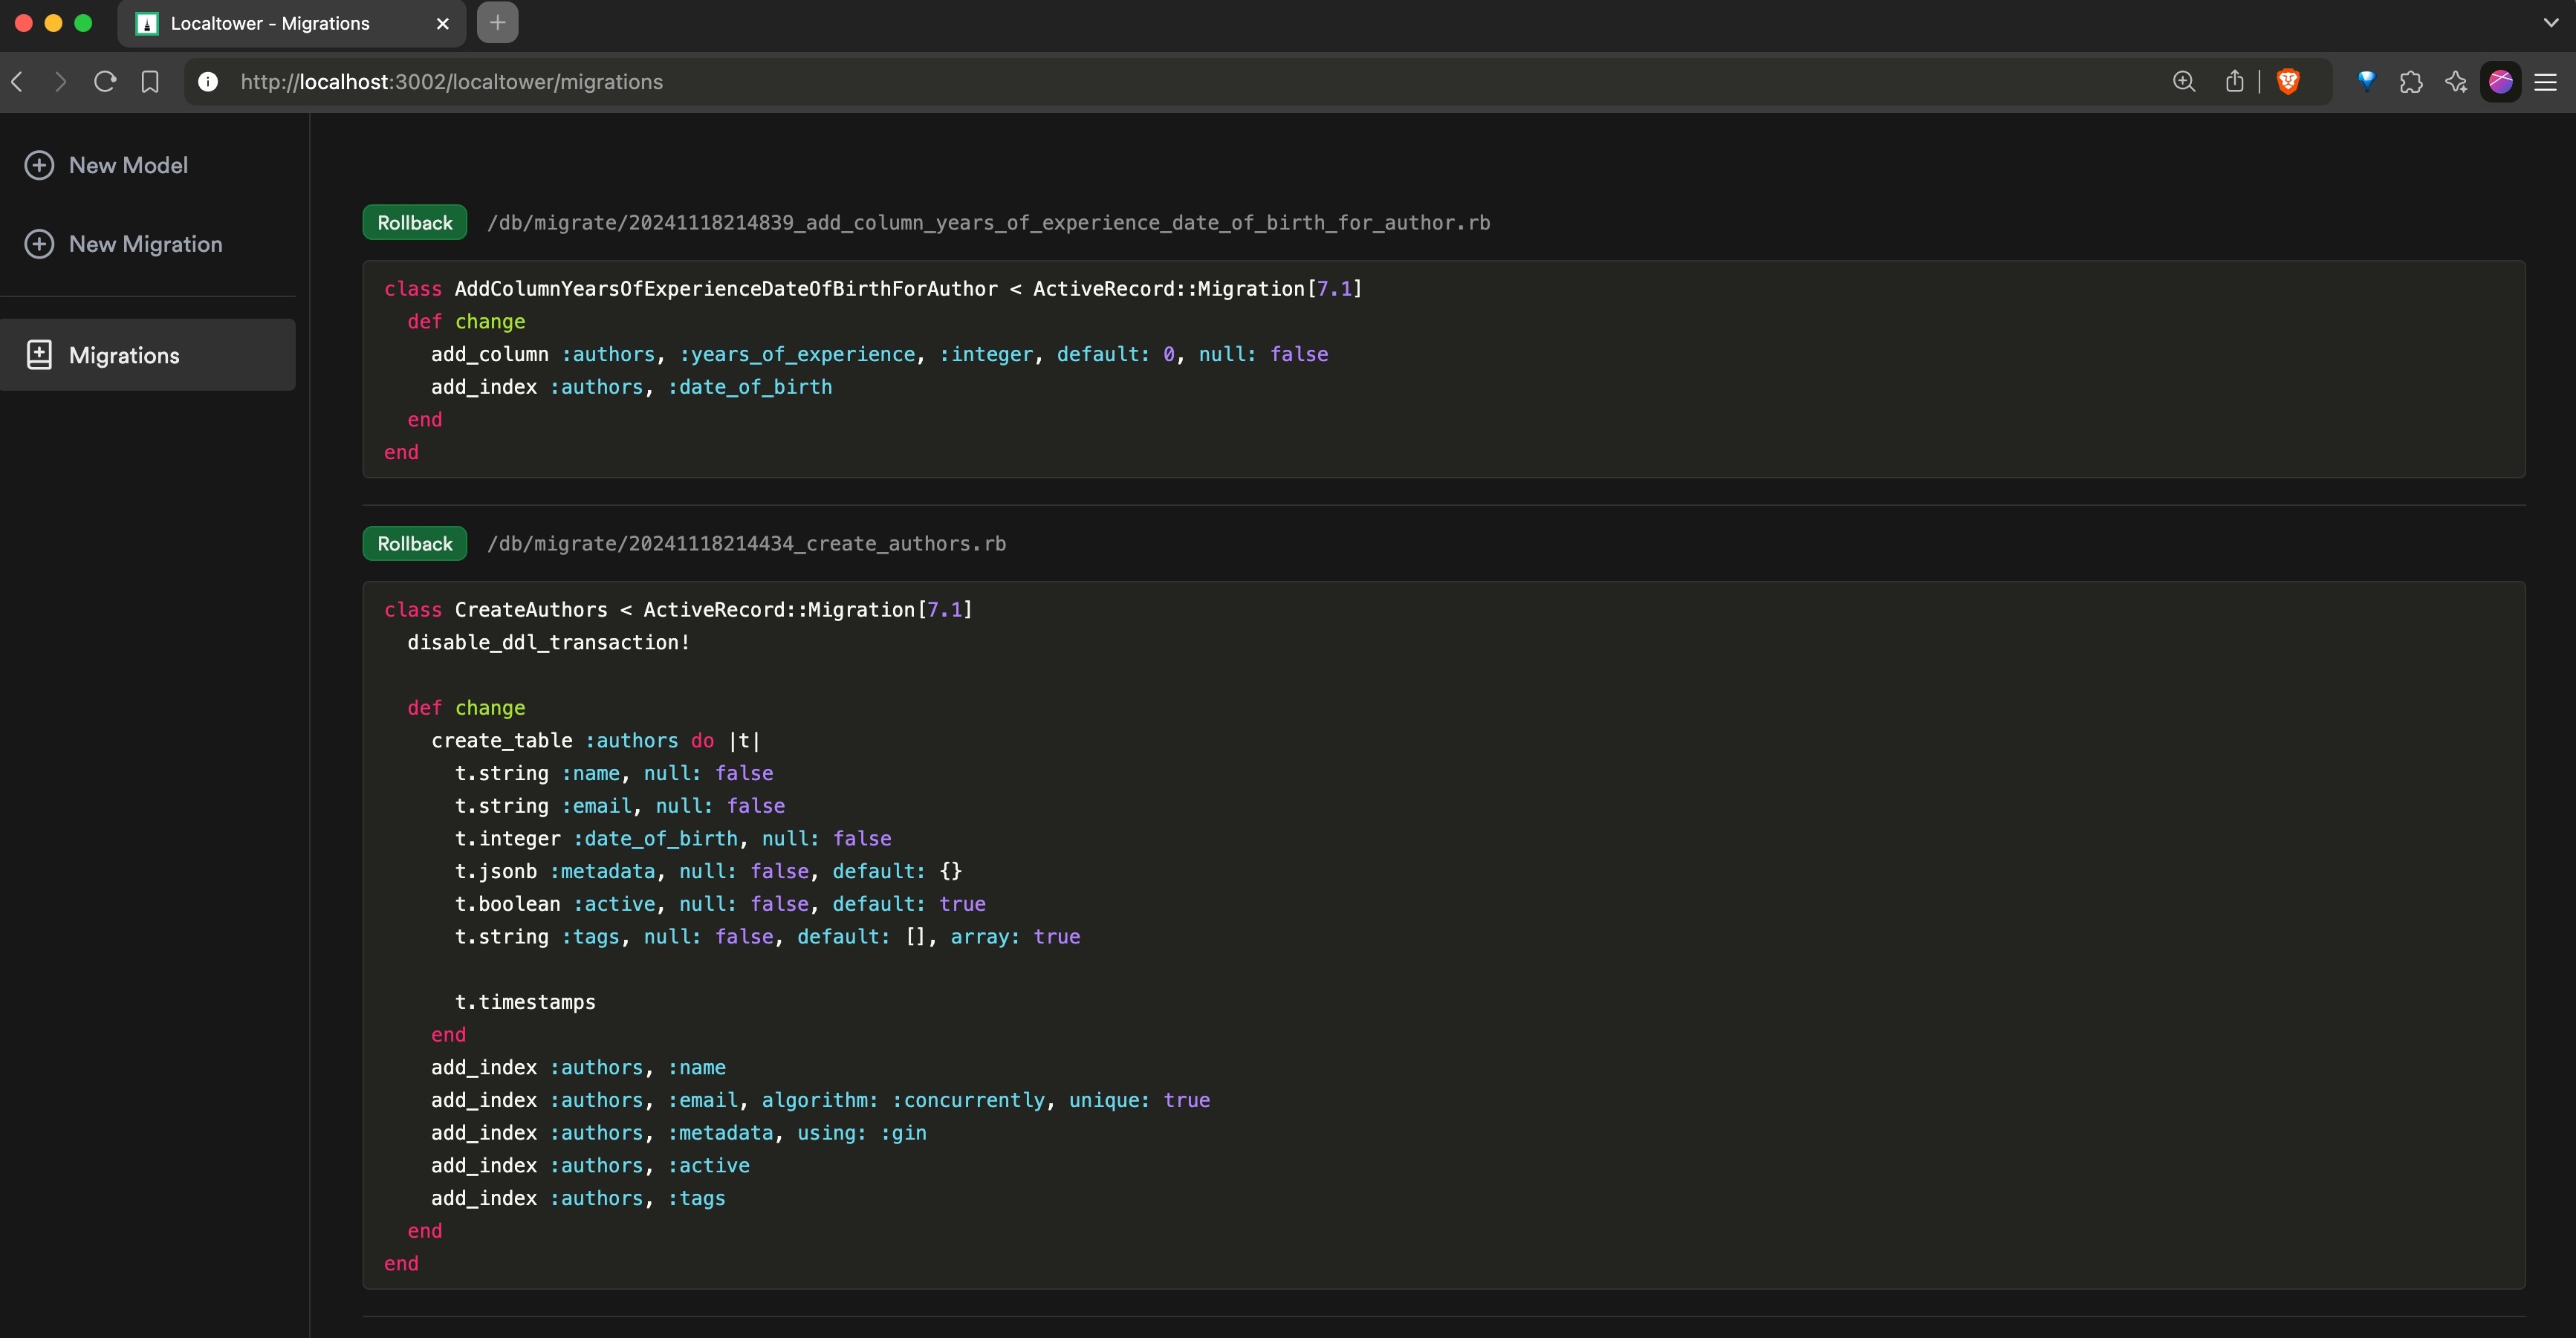The image size is (2576, 1338).
Task: Click the plus icon beside New Migration
Action: tap(39, 244)
